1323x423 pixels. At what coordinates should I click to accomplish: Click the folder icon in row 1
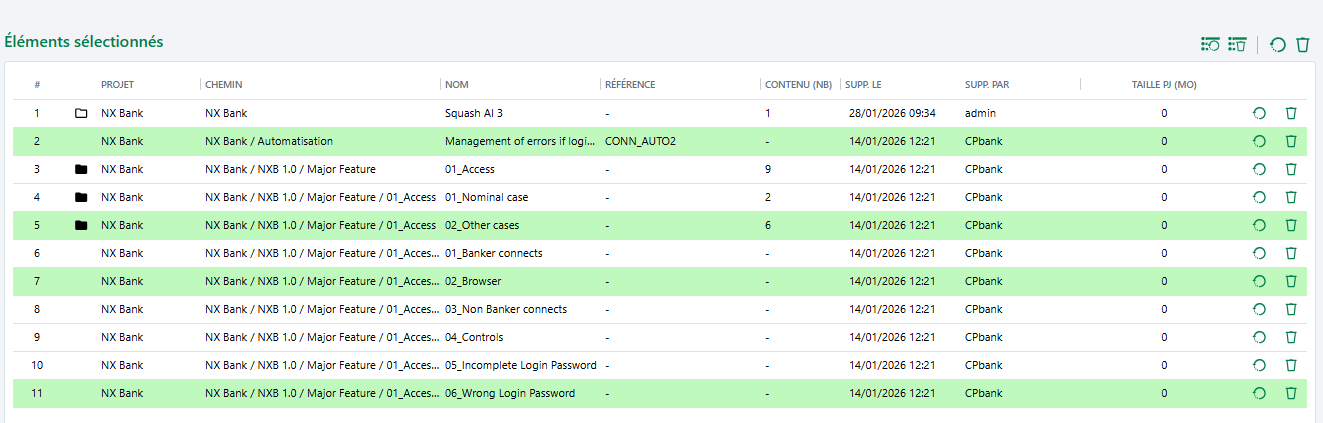pos(81,113)
